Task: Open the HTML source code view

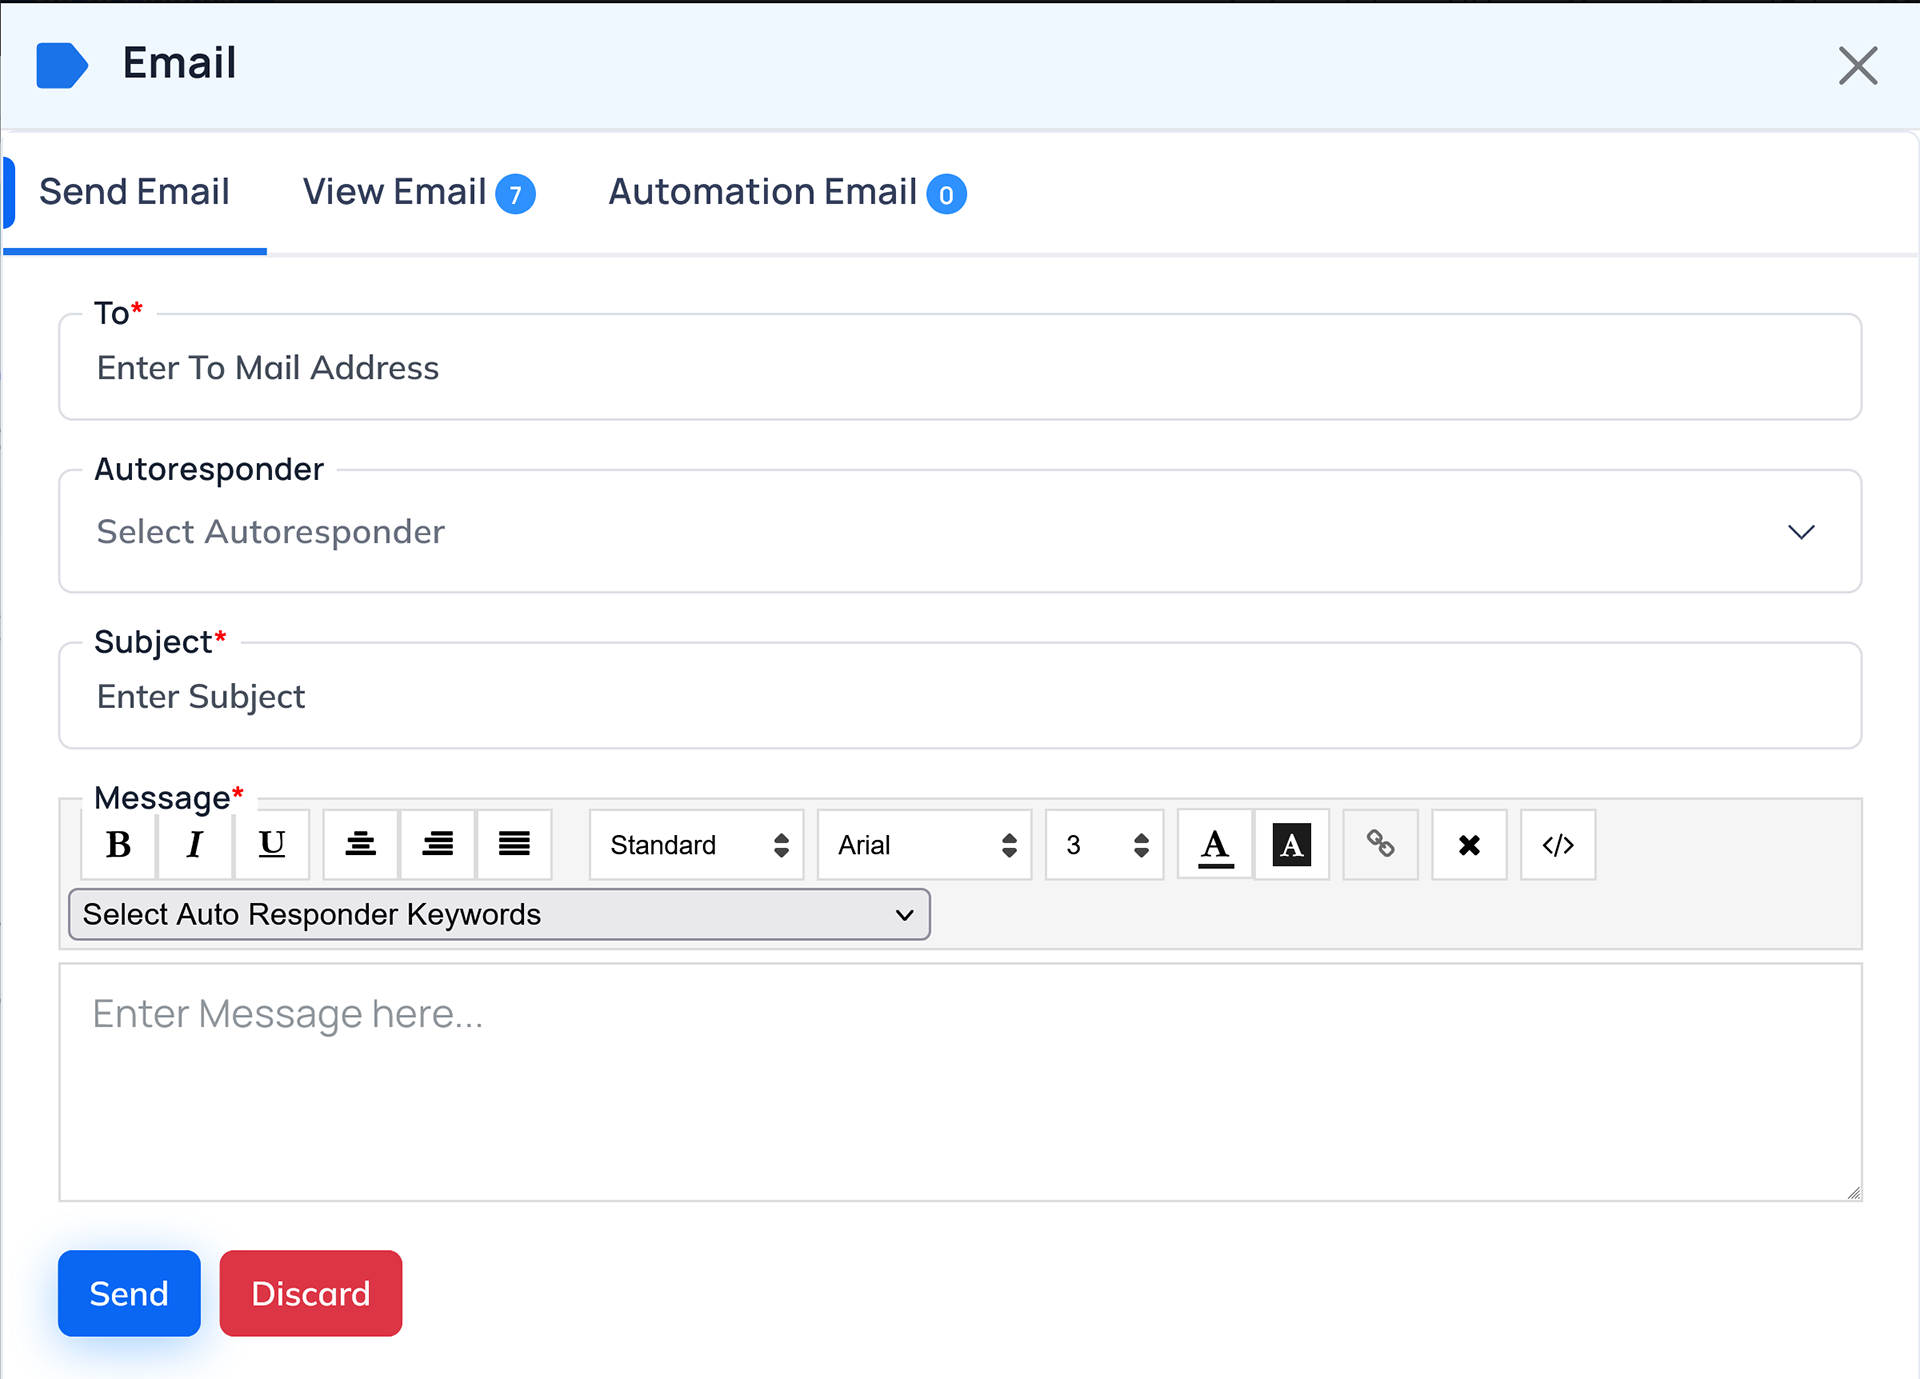Action: click(1558, 845)
